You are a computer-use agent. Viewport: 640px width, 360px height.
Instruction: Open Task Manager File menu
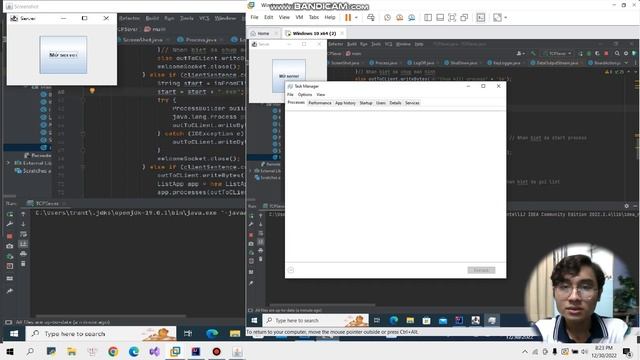290,94
